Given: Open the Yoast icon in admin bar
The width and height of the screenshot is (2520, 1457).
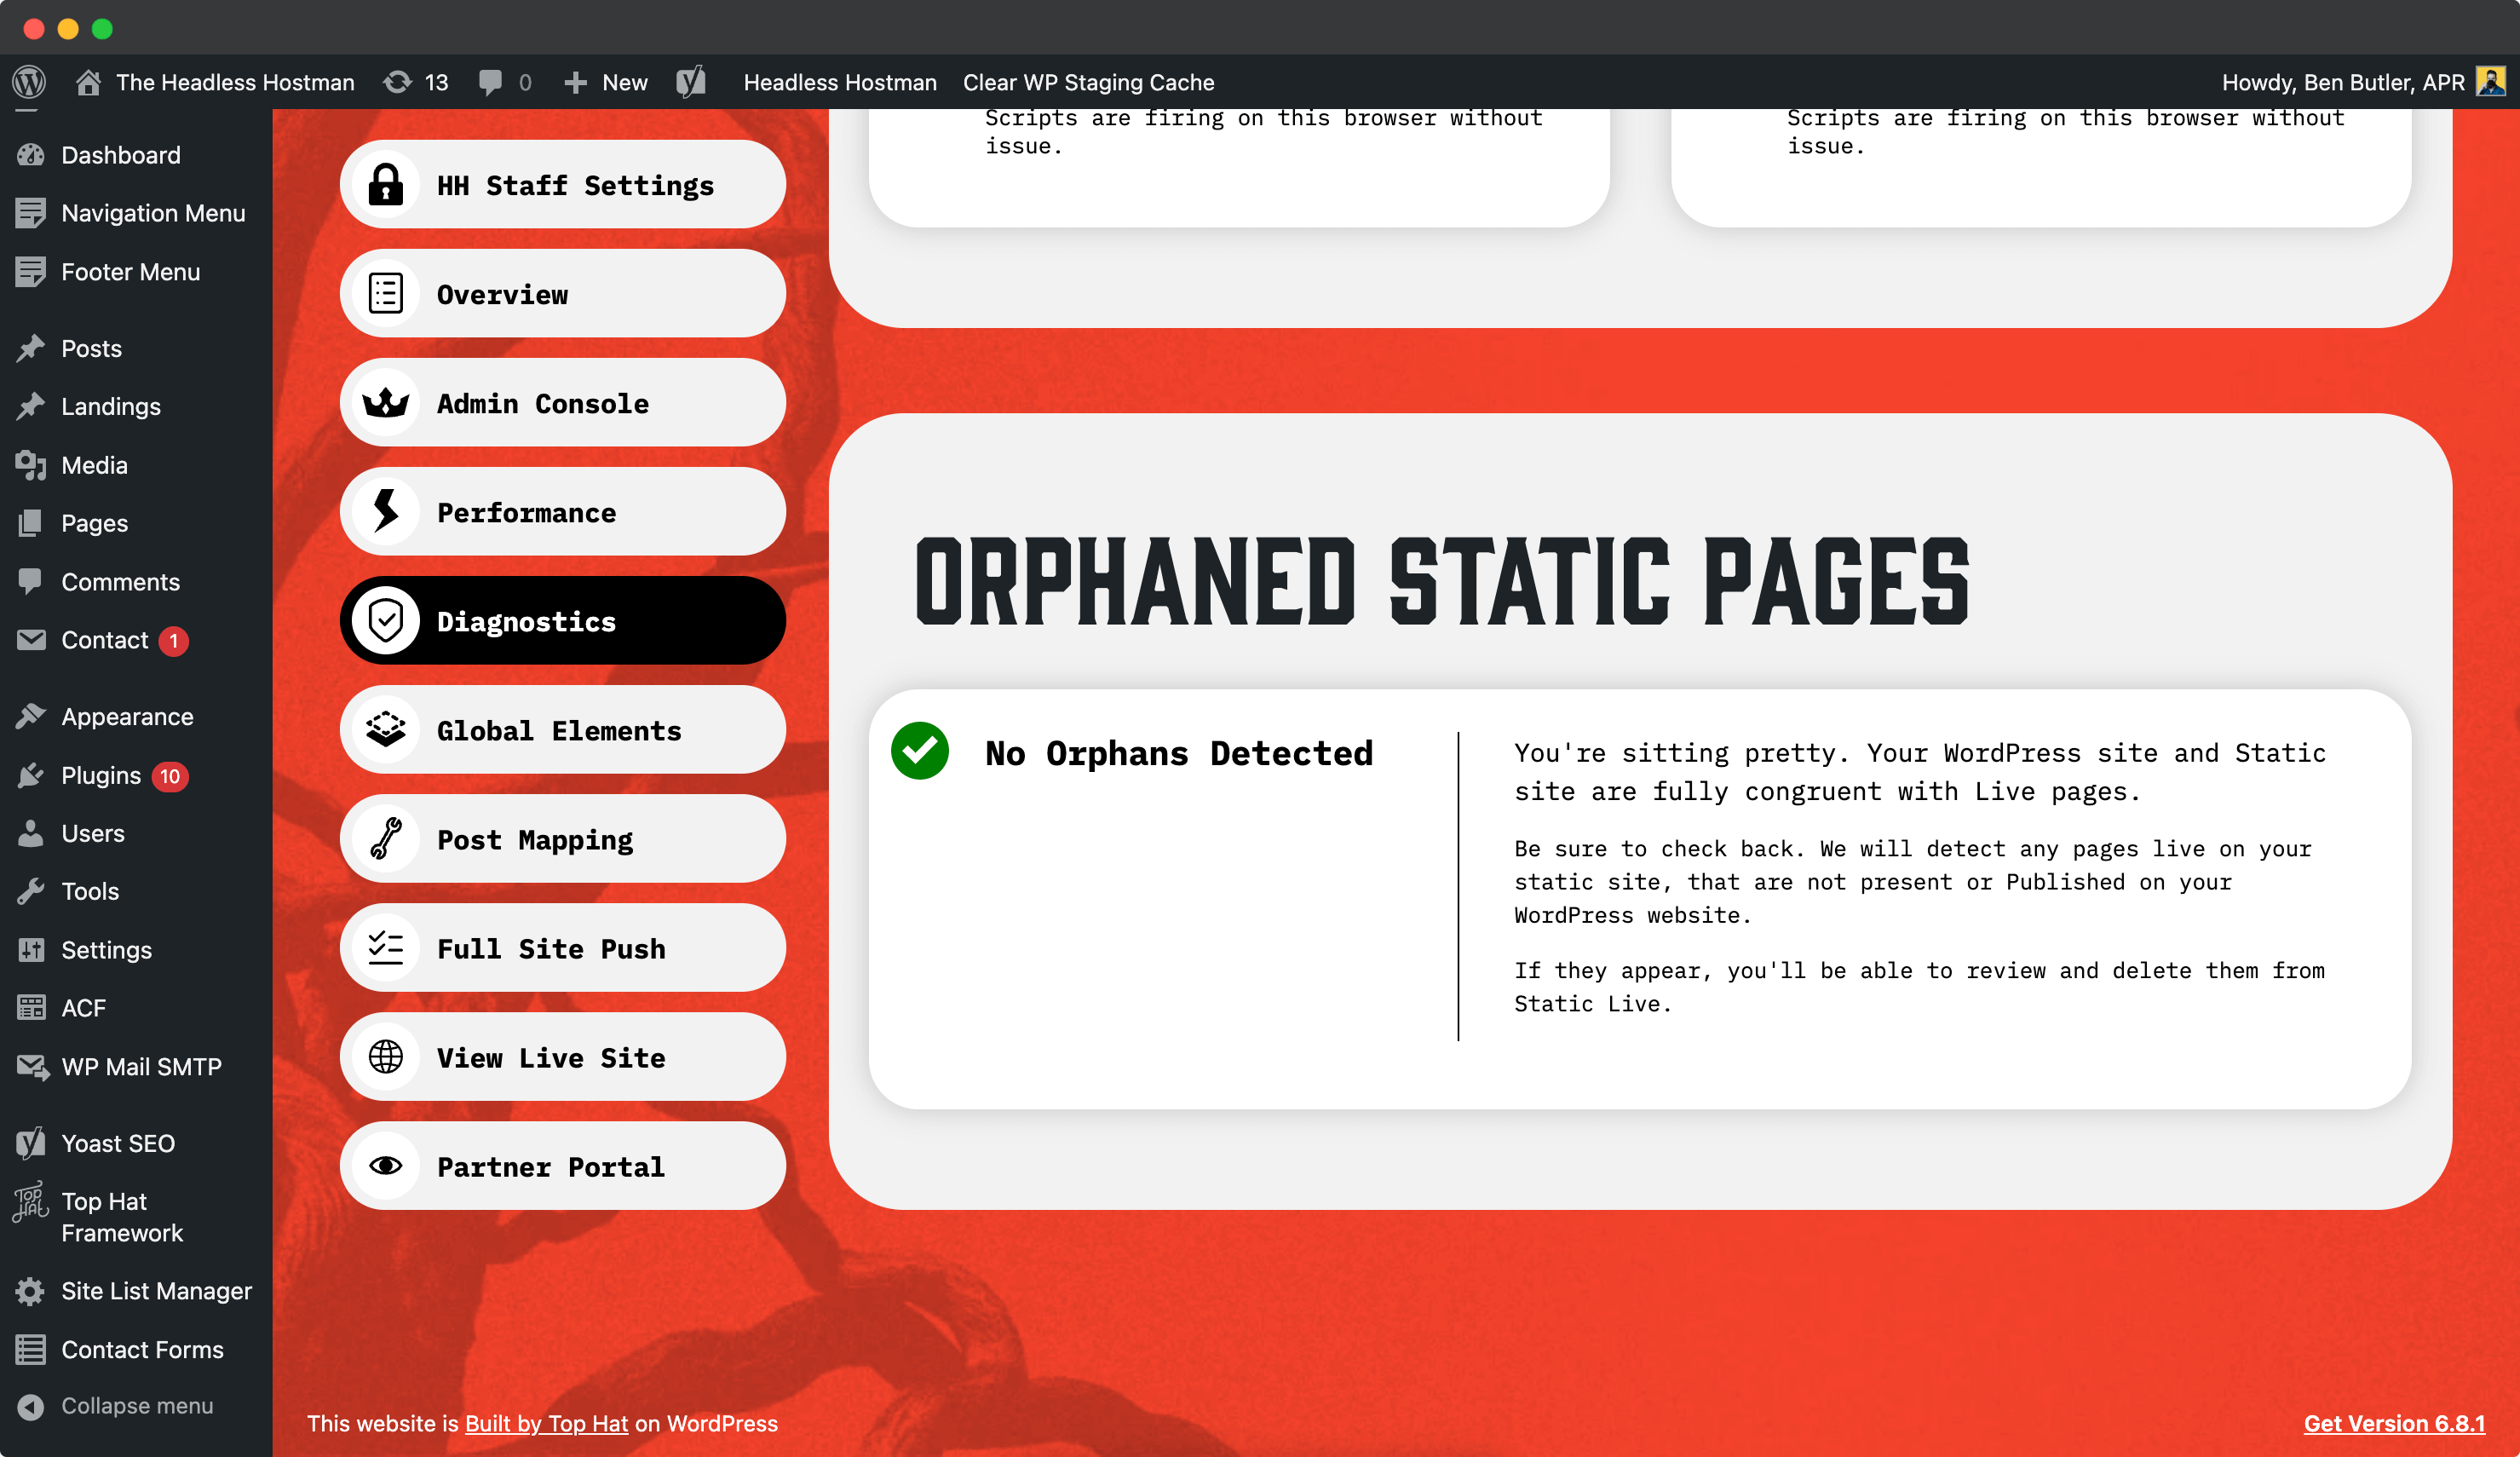Looking at the screenshot, I should 691,82.
